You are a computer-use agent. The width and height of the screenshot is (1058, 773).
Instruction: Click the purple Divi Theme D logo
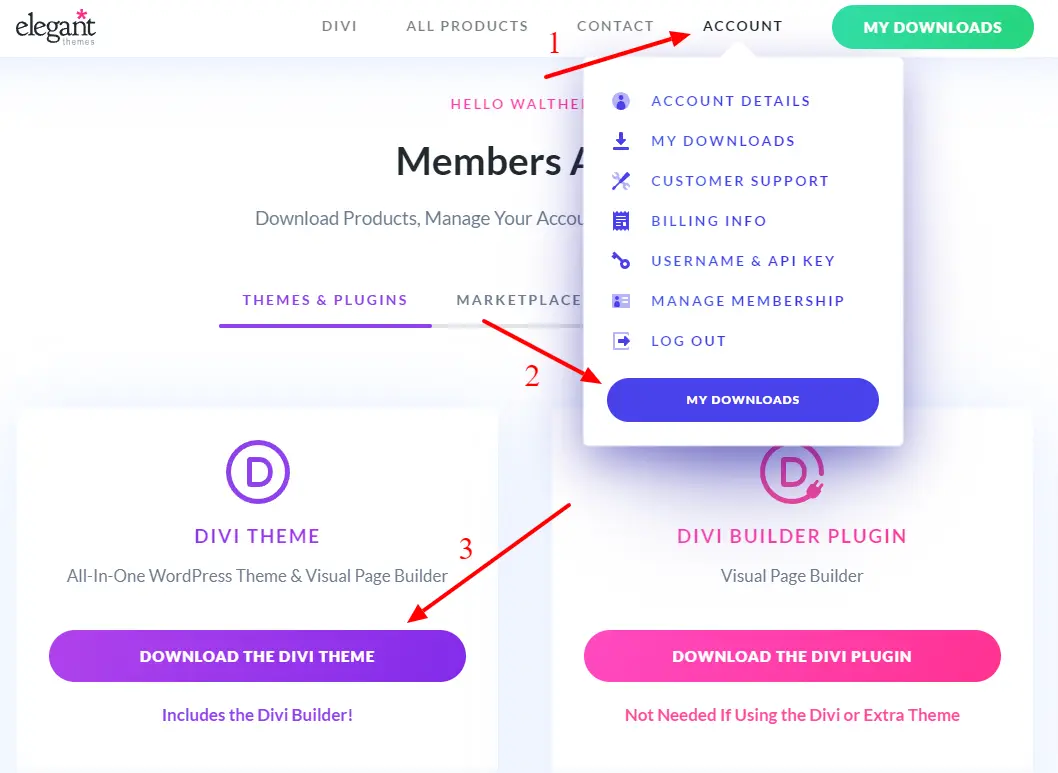(x=258, y=471)
